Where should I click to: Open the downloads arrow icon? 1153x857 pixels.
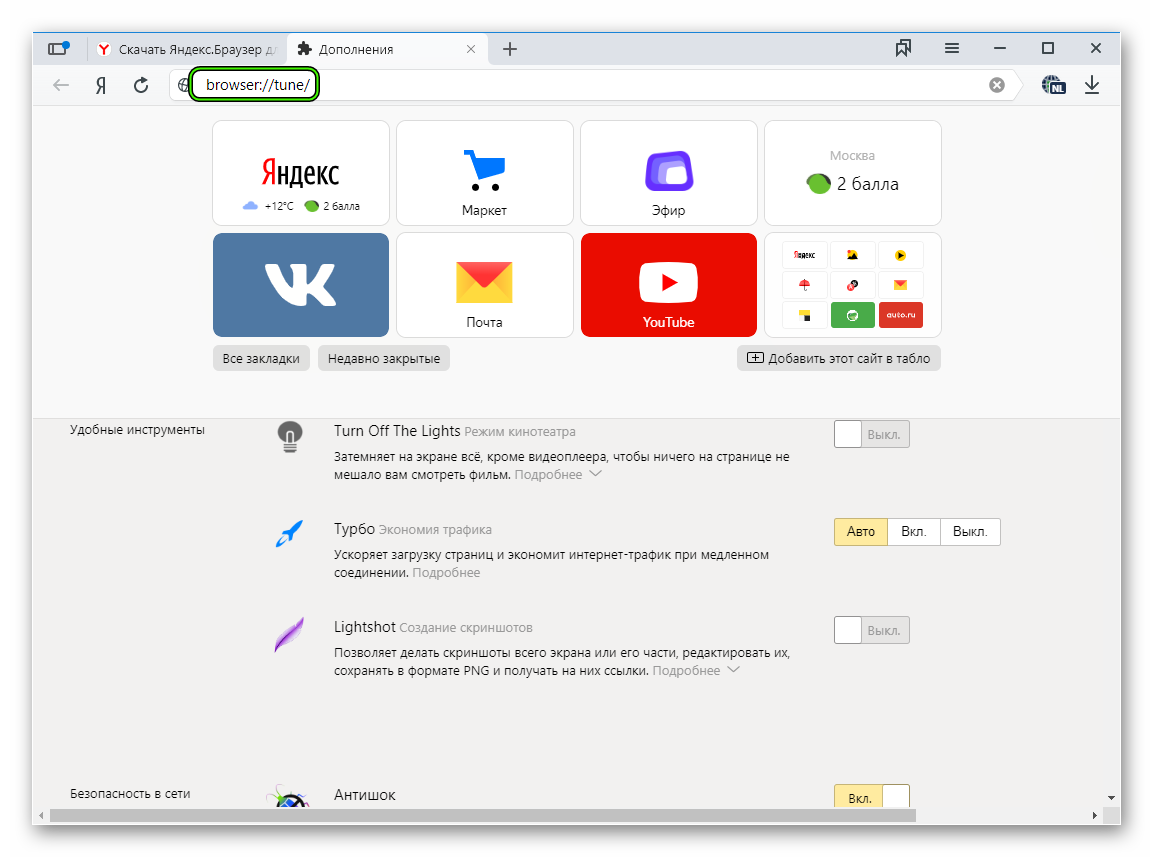tap(1092, 85)
